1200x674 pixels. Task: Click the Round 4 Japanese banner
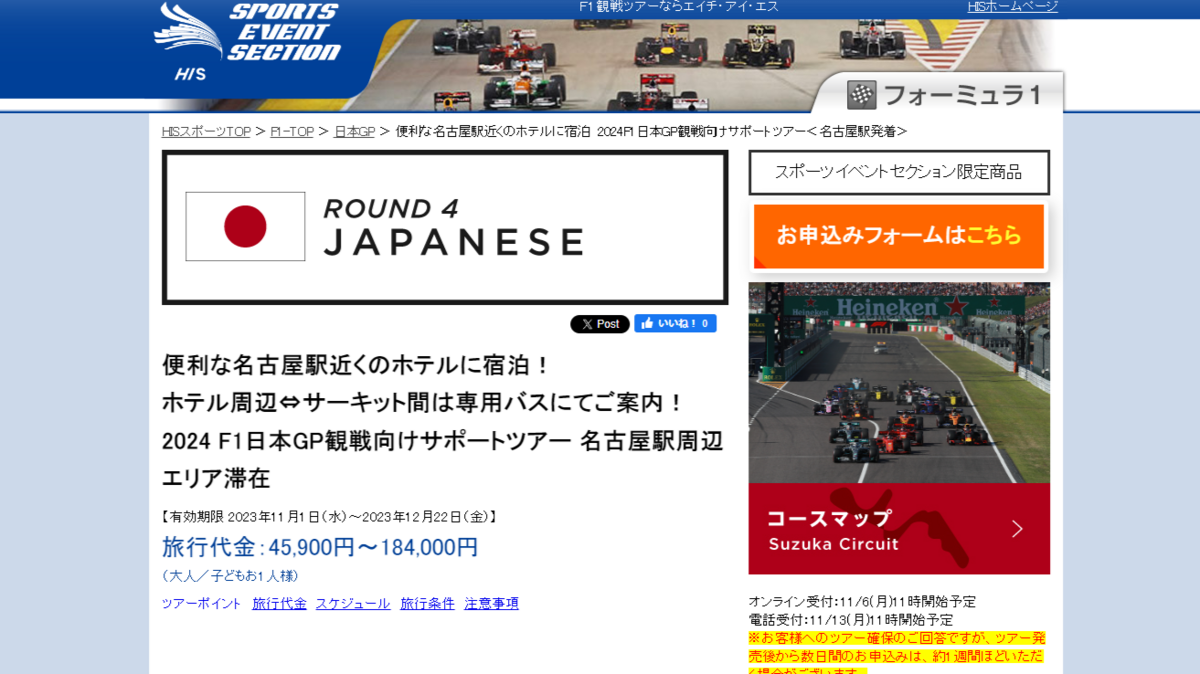[x=445, y=227]
